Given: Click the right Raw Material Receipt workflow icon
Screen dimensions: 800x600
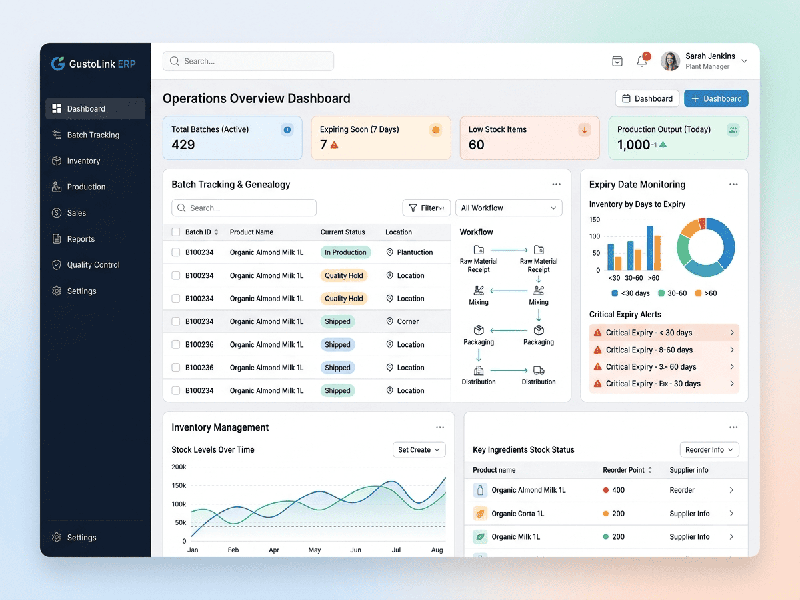Looking at the screenshot, I should tap(539, 249).
